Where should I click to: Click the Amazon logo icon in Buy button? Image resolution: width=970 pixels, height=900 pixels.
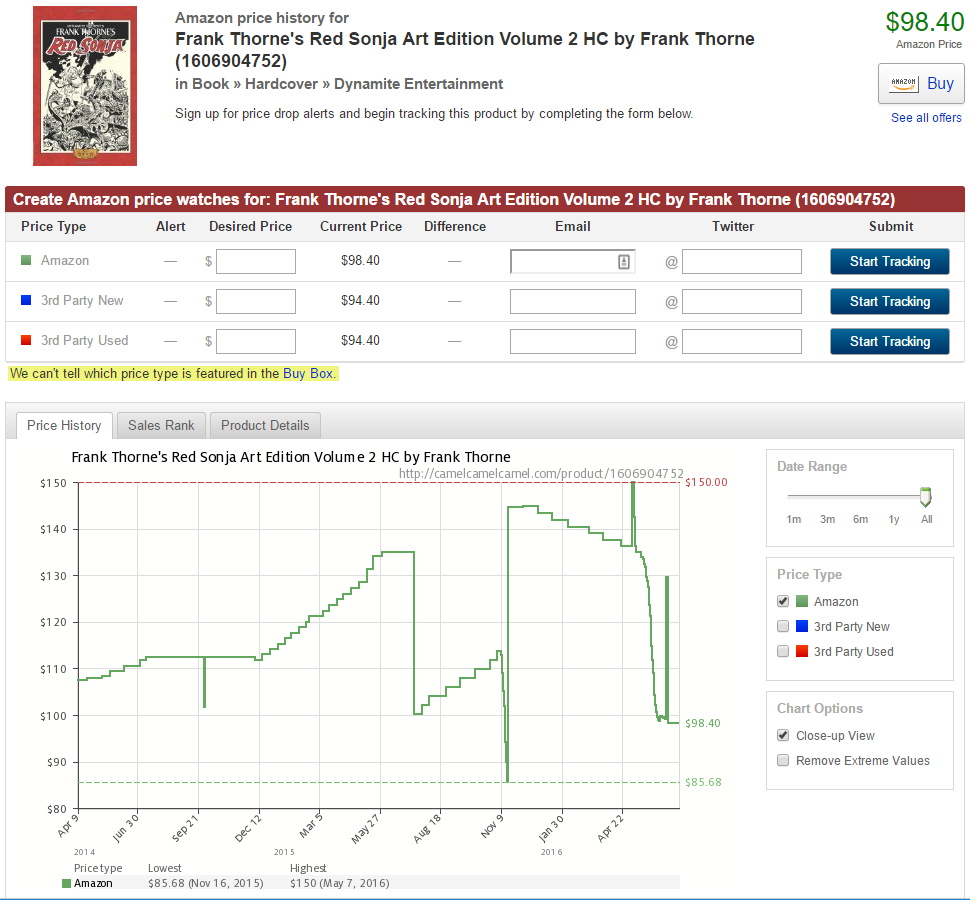point(903,84)
